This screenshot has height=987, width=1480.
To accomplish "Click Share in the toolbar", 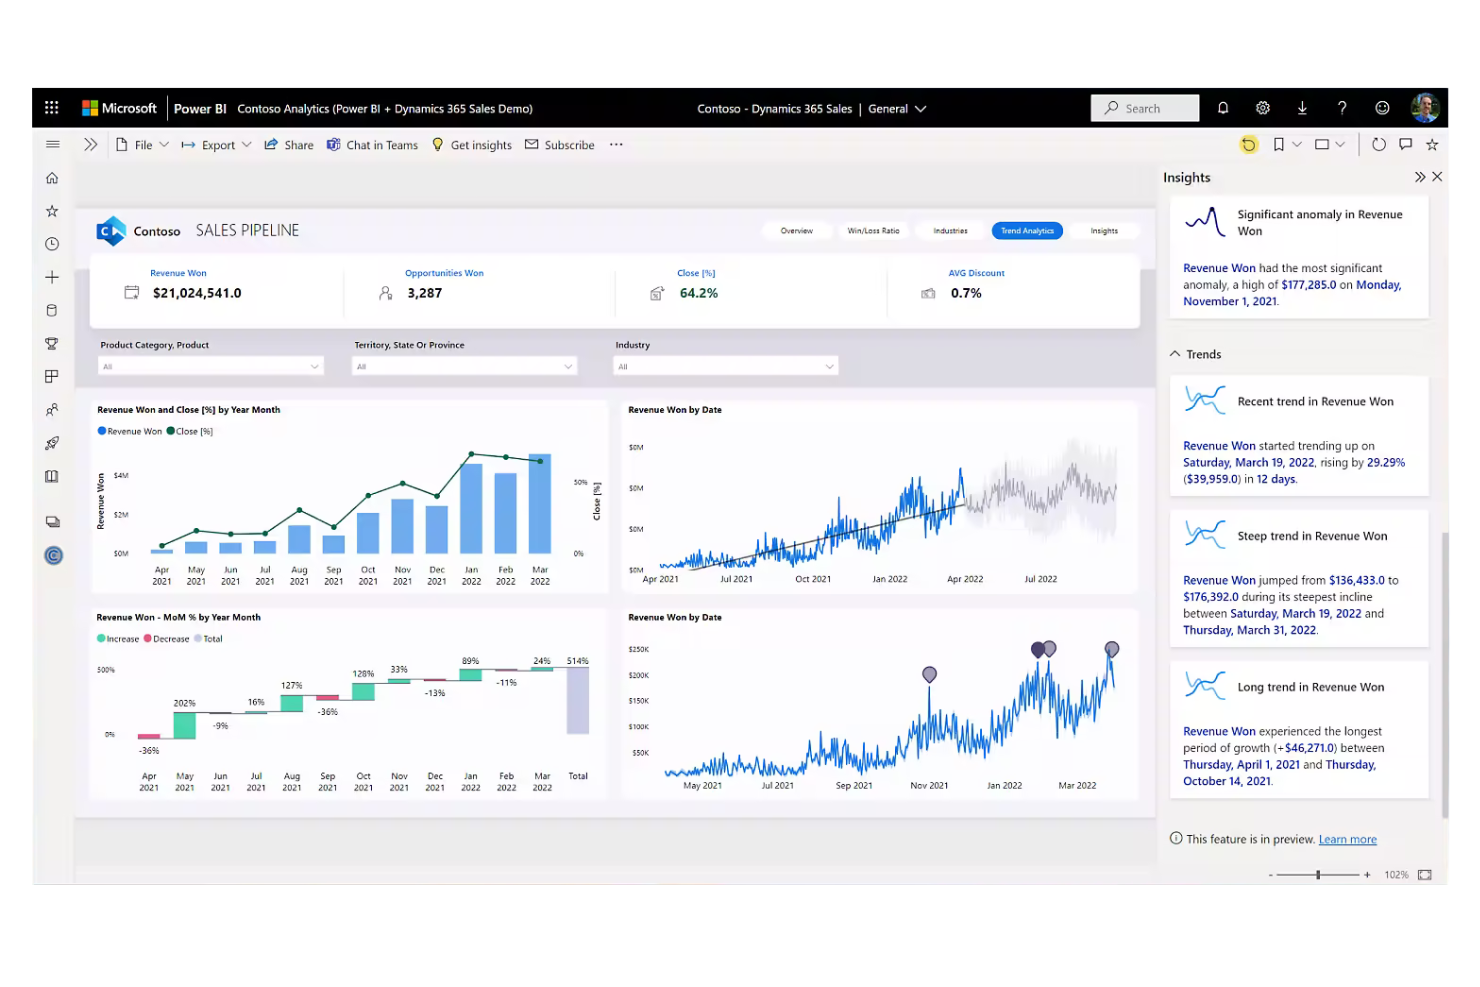I will click(x=289, y=145).
